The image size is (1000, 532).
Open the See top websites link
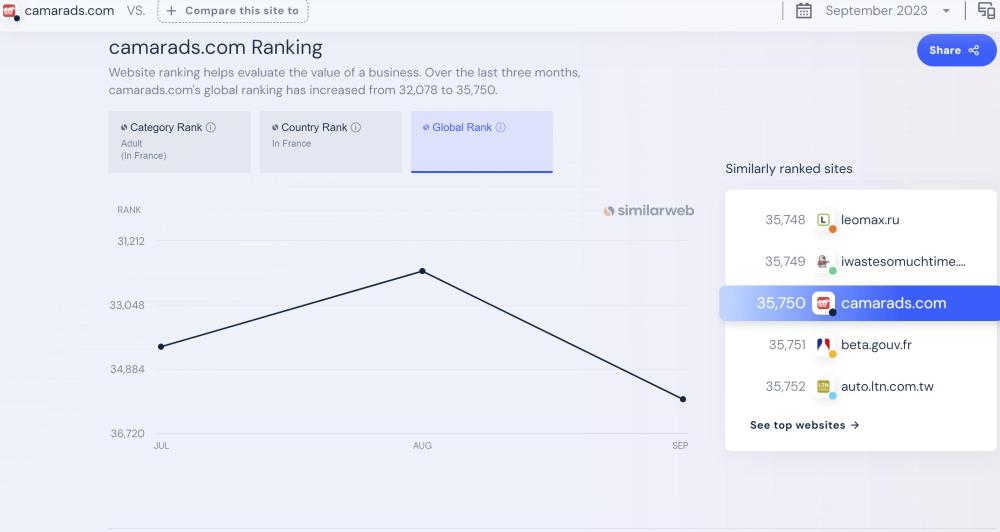pyautogui.click(x=804, y=425)
